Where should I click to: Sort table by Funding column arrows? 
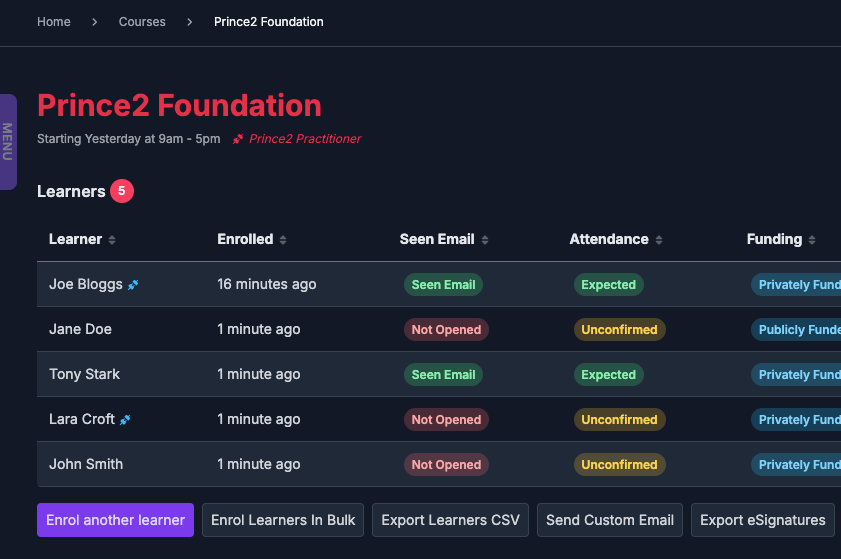click(812, 240)
